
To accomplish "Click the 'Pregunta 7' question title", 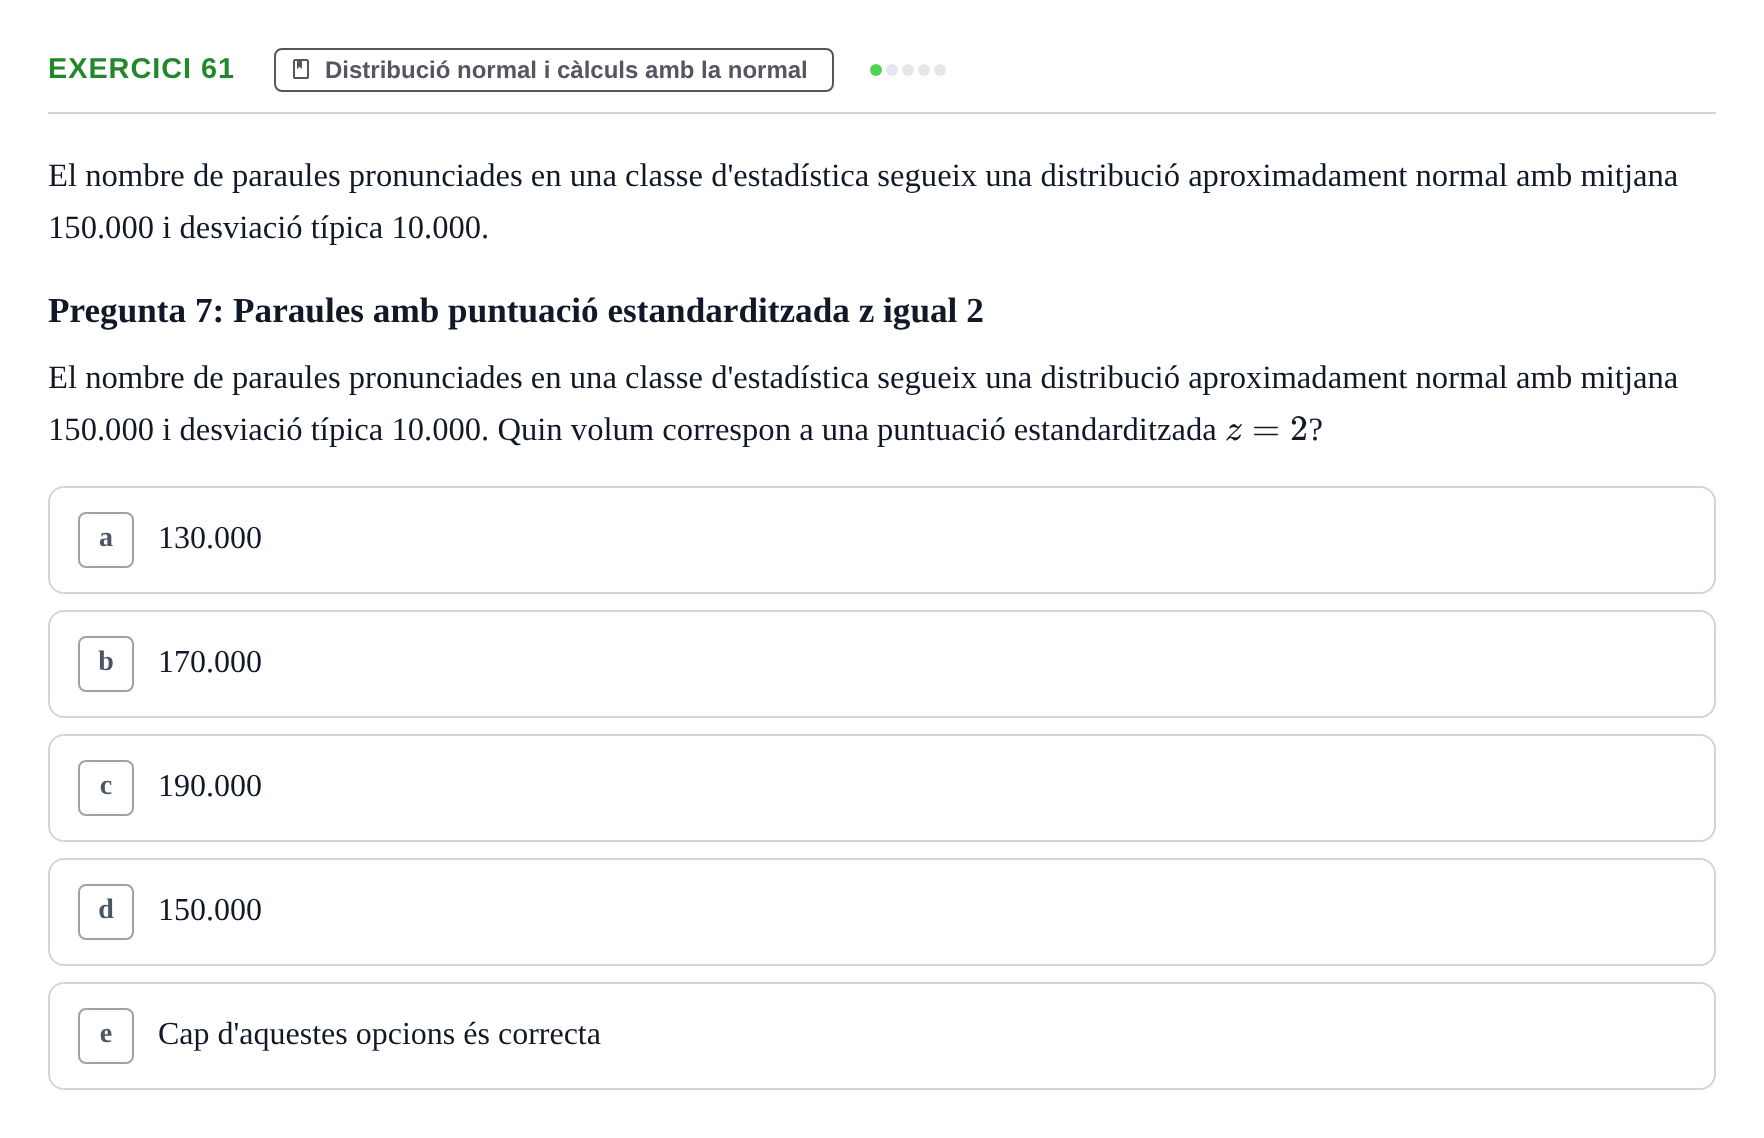I will (x=516, y=311).
